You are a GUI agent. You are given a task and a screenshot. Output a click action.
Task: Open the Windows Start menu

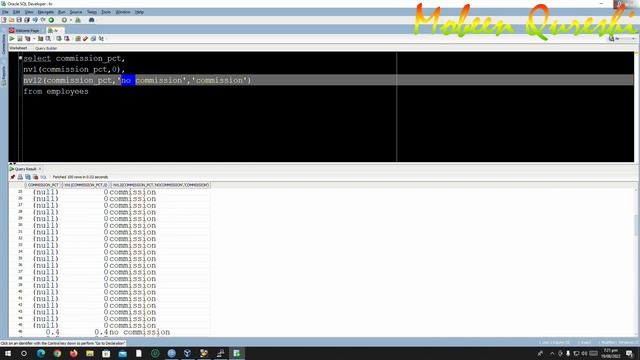tap(8, 353)
